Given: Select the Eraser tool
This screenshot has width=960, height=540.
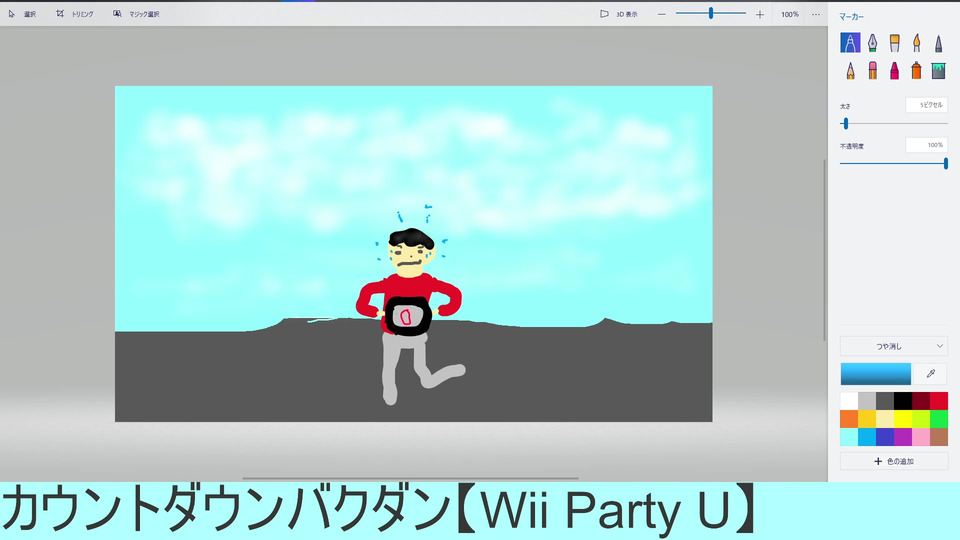Looking at the screenshot, I should (872, 70).
